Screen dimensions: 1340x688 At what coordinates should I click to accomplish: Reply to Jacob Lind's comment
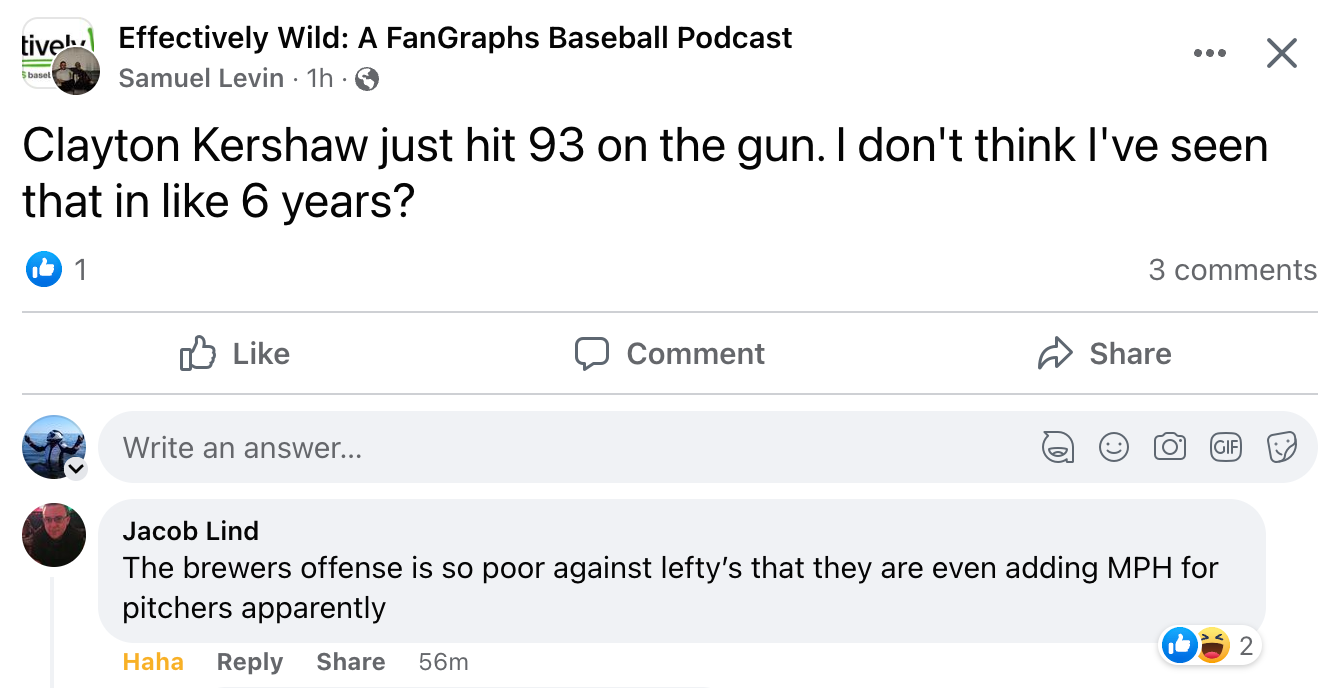pos(250,662)
